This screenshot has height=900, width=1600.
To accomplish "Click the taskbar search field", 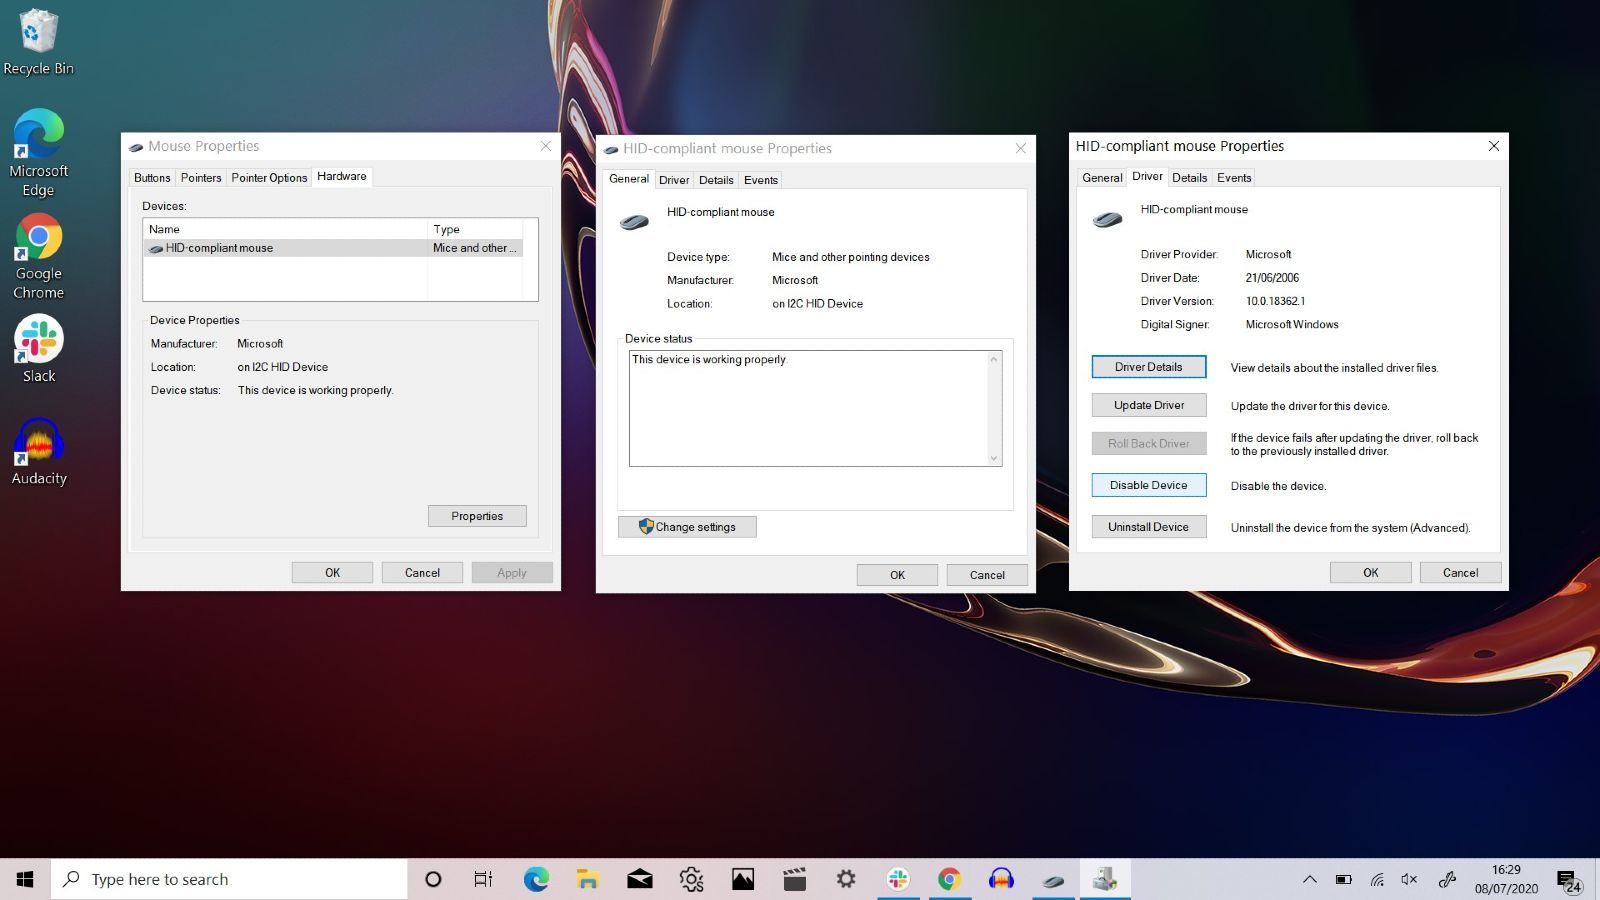I will (230, 879).
